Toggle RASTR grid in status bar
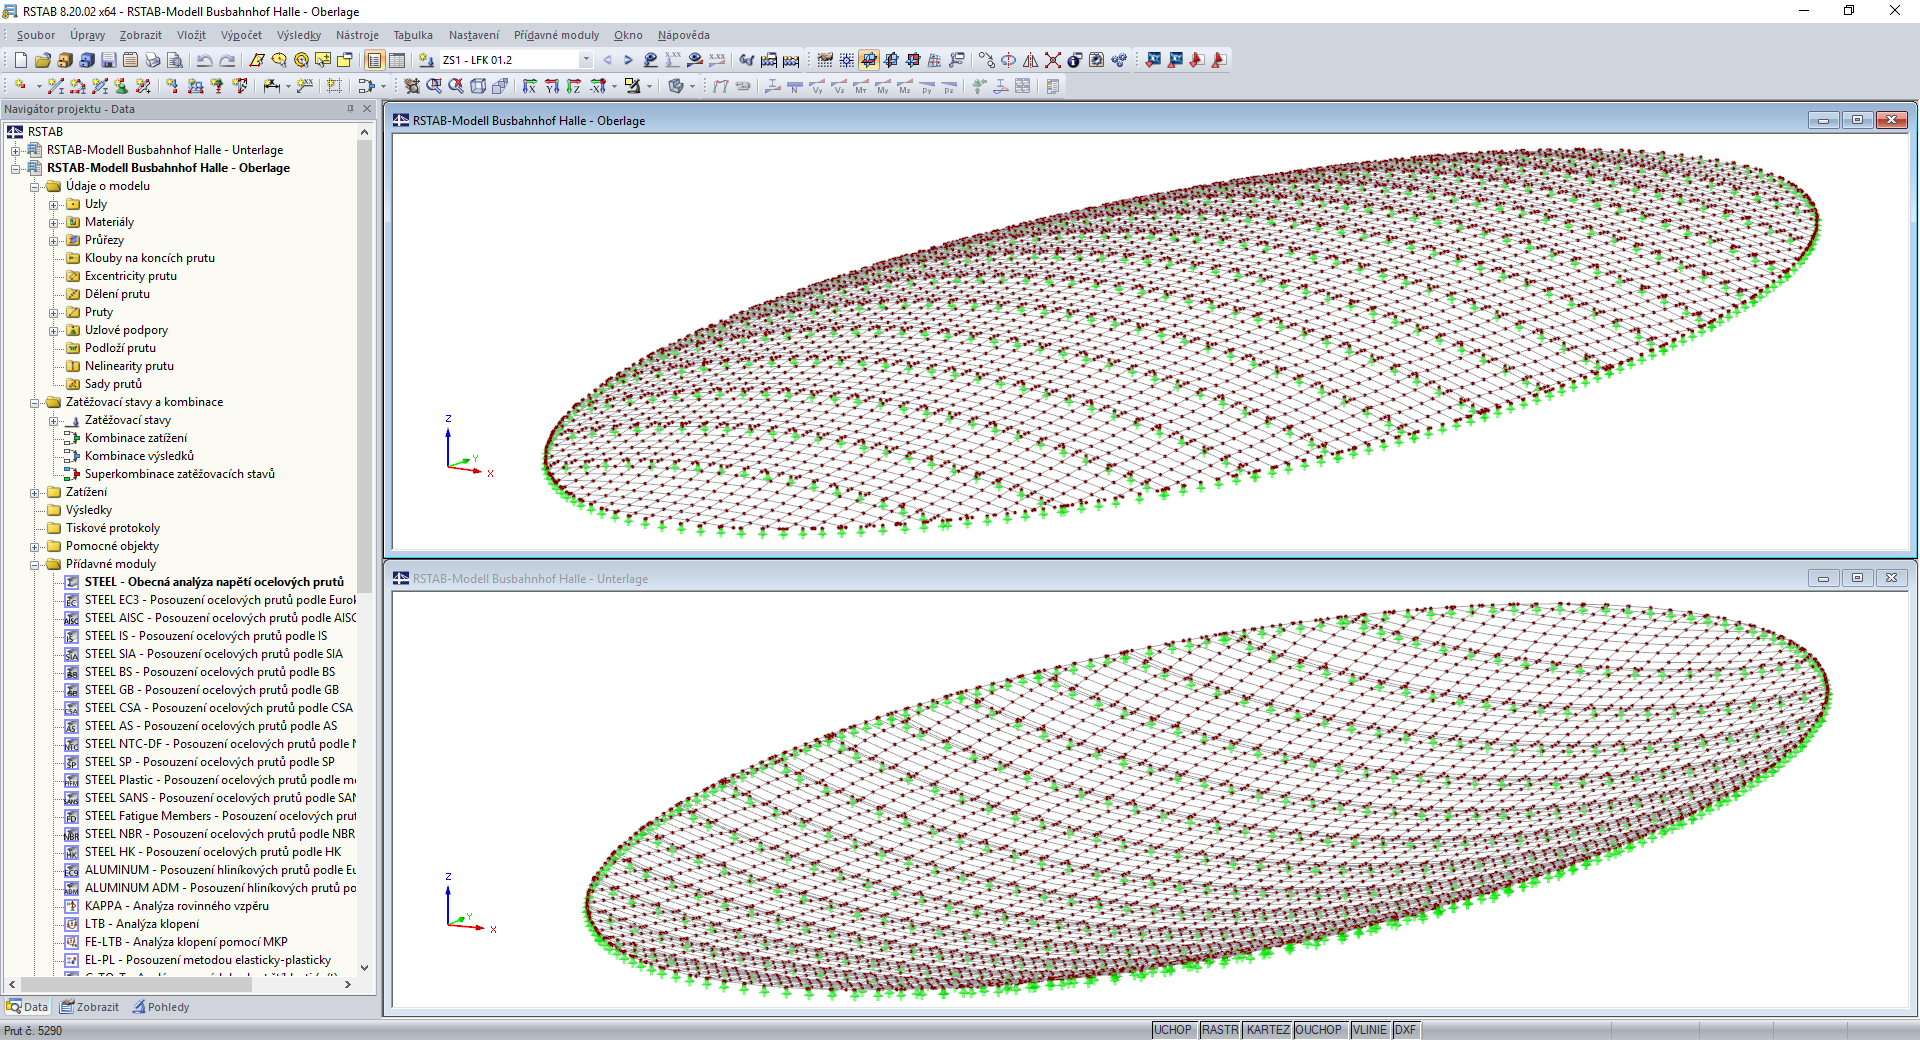The width and height of the screenshot is (1920, 1040). click(x=1220, y=1030)
